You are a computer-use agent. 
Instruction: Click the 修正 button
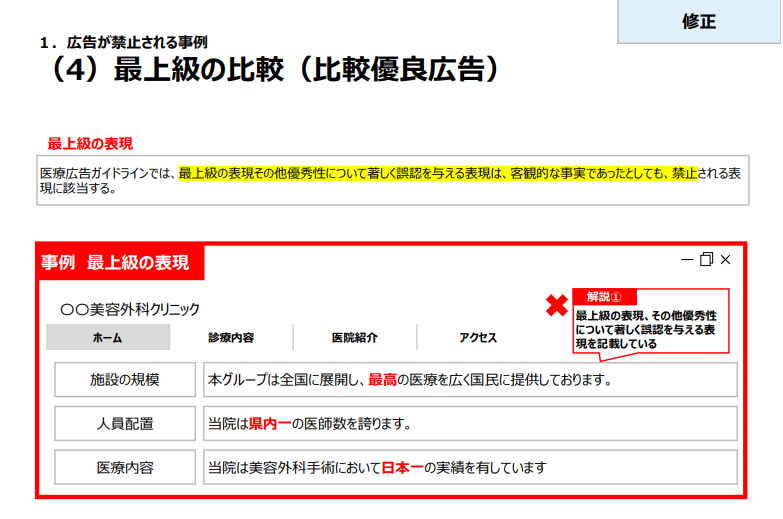point(699,21)
